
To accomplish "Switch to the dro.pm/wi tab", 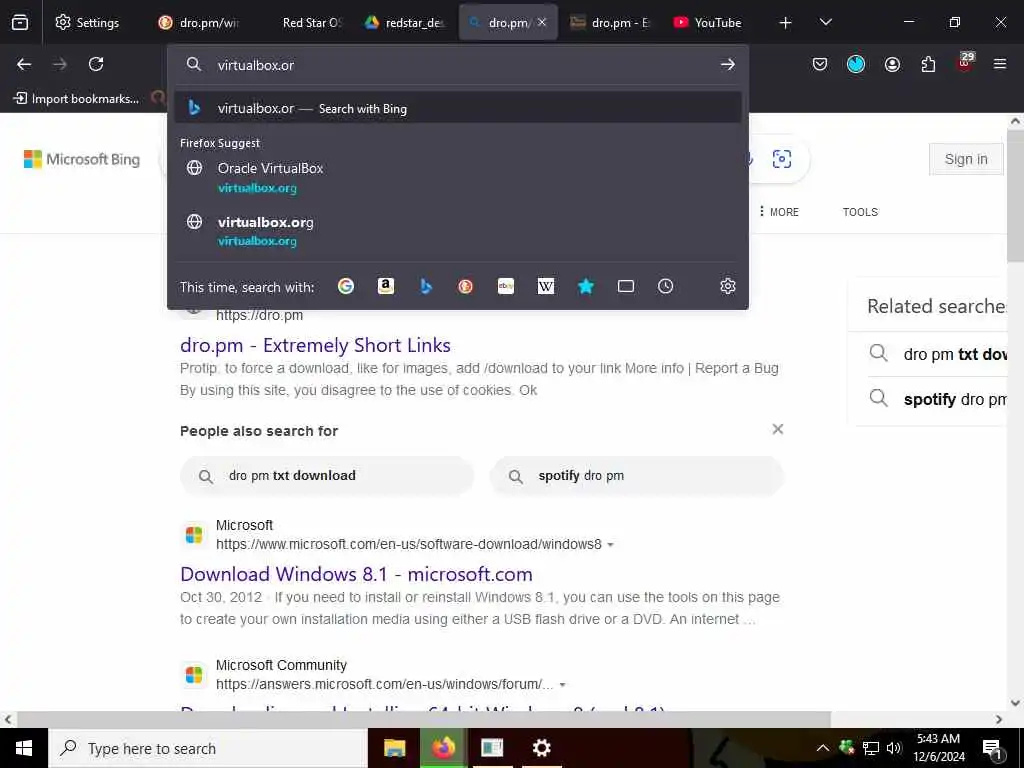I will 200,22.
